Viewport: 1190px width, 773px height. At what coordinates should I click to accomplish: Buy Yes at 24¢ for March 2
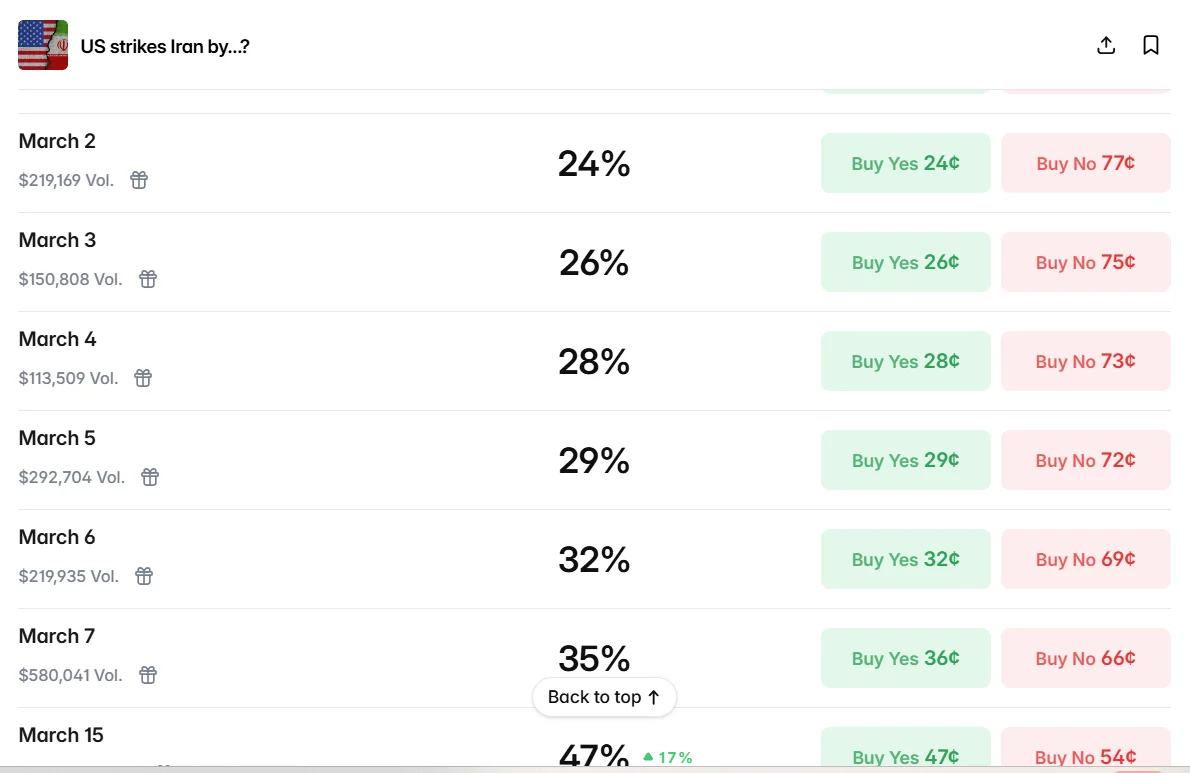click(905, 163)
